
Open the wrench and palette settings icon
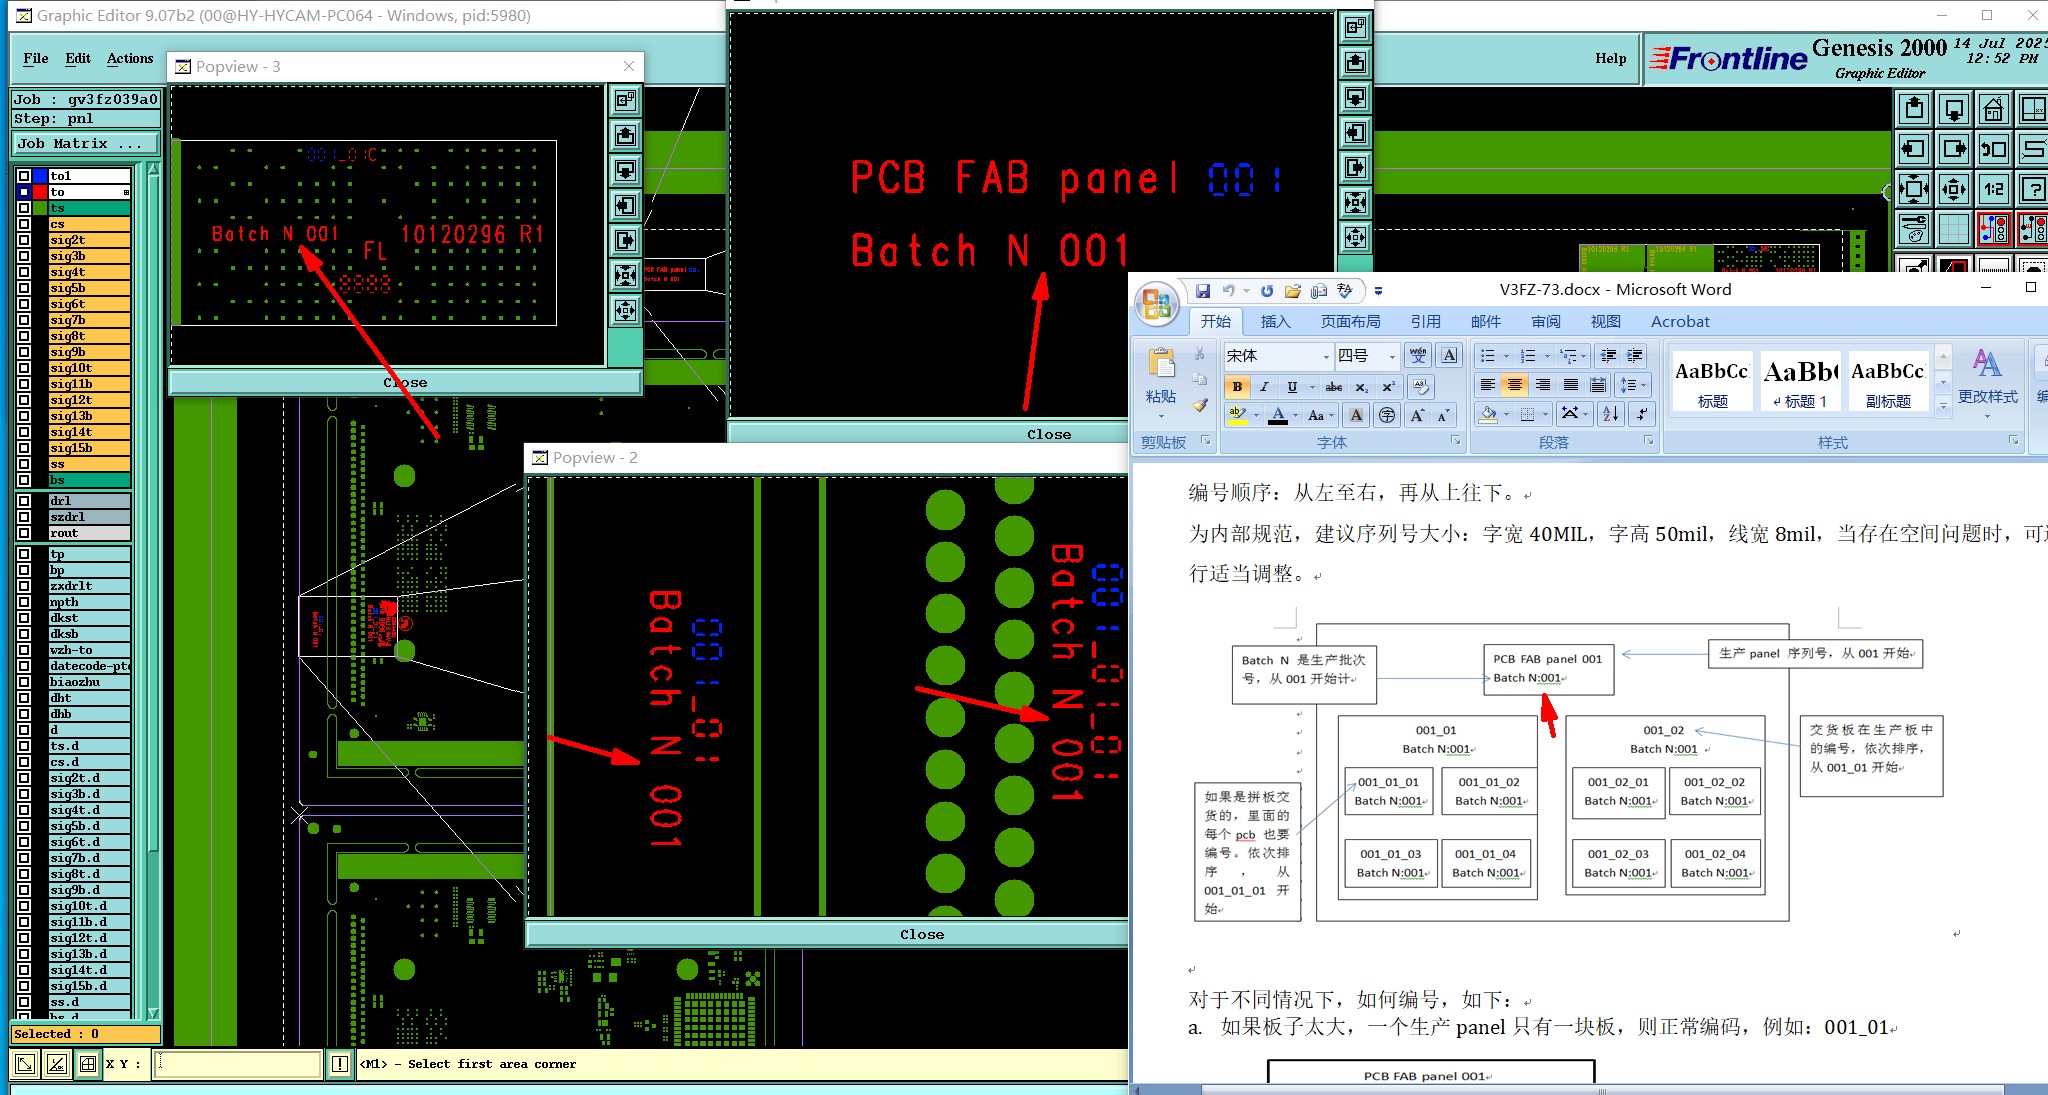[1913, 229]
